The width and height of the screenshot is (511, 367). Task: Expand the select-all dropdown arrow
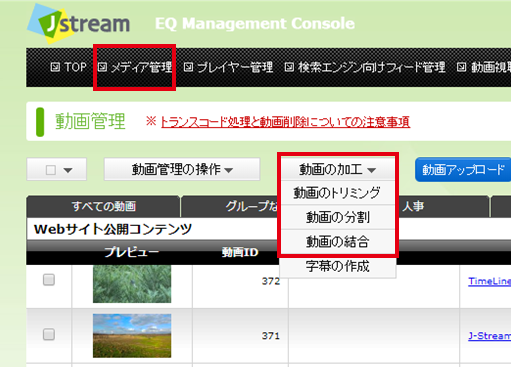coord(68,170)
